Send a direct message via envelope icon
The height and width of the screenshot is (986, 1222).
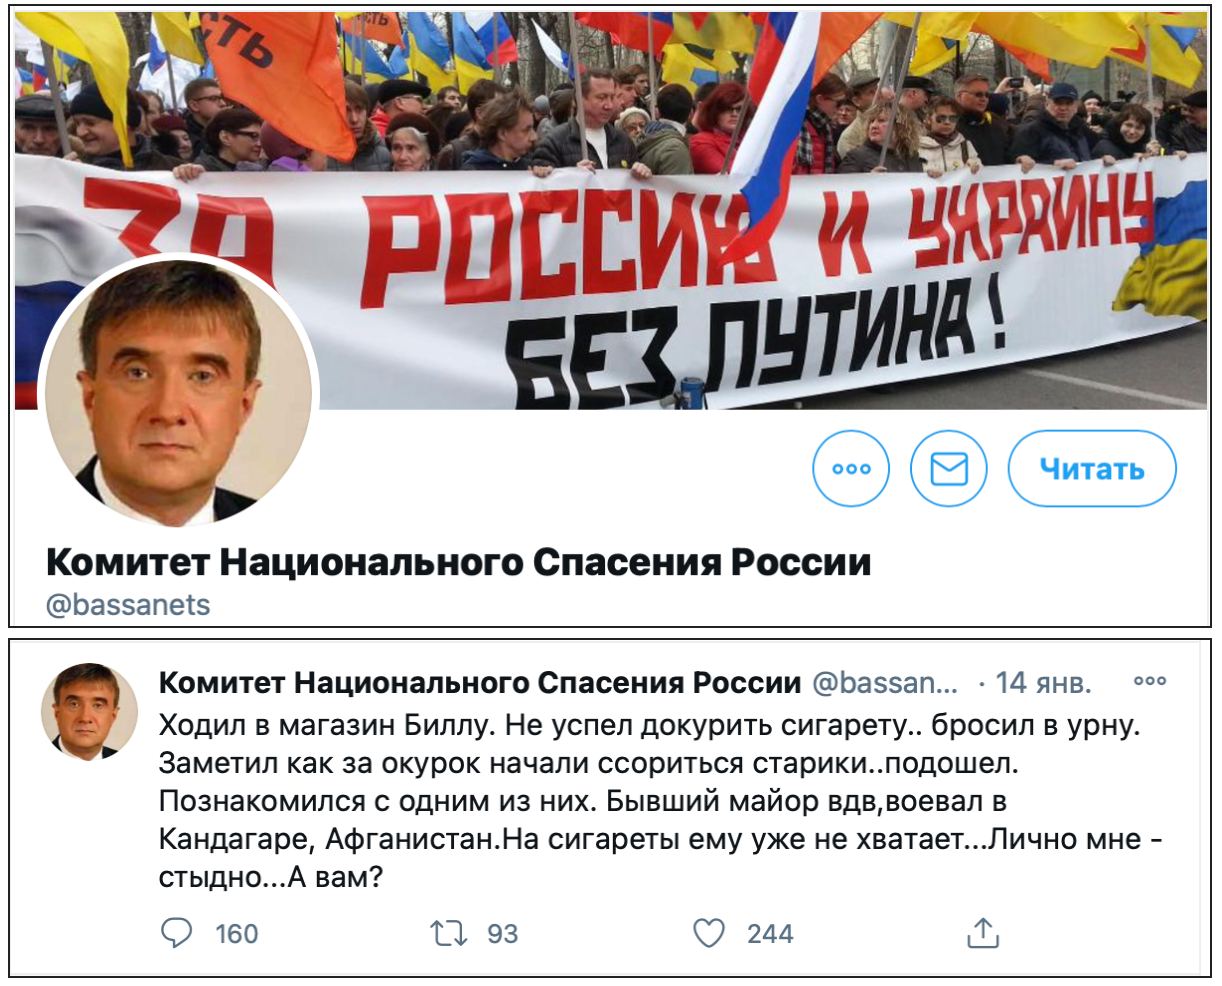click(x=949, y=468)
